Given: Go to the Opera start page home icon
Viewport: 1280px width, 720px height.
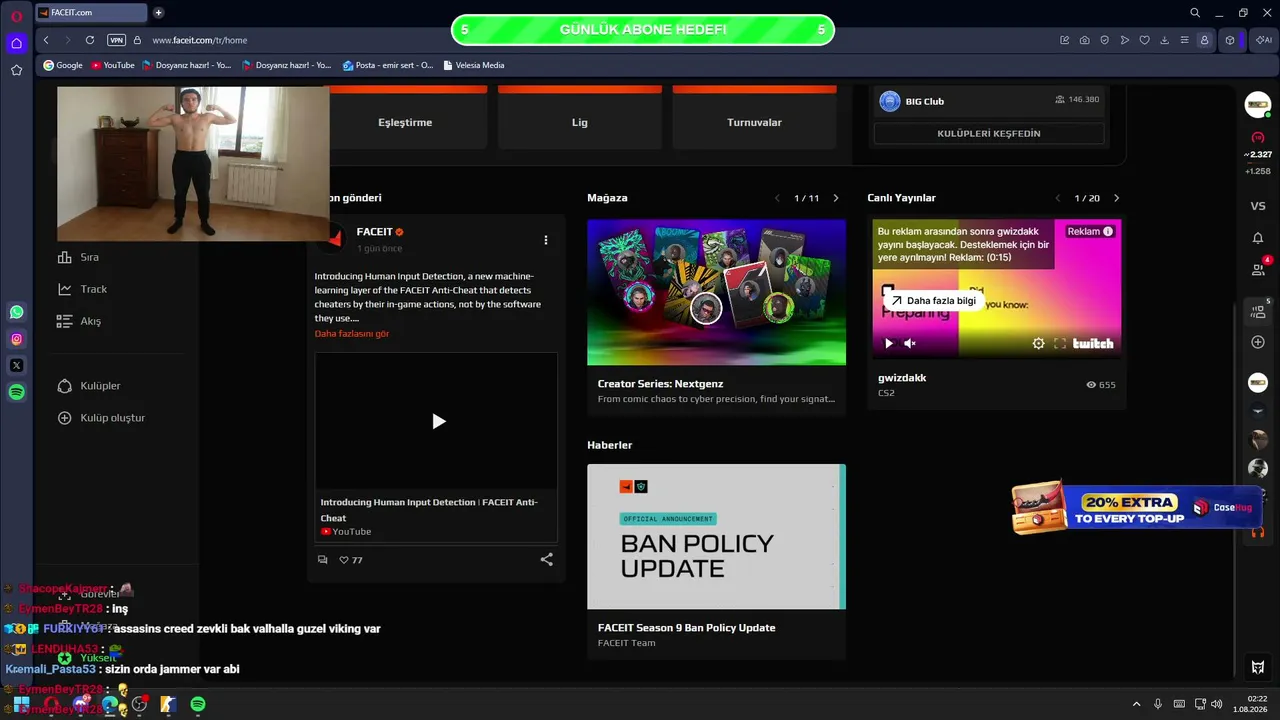Looking at the screenshot, I should [x=16, y=43].
